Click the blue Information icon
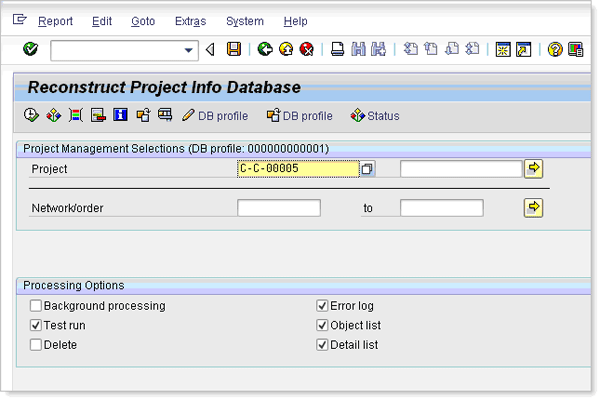Screen dimensions: 600x400 (120, 116)
